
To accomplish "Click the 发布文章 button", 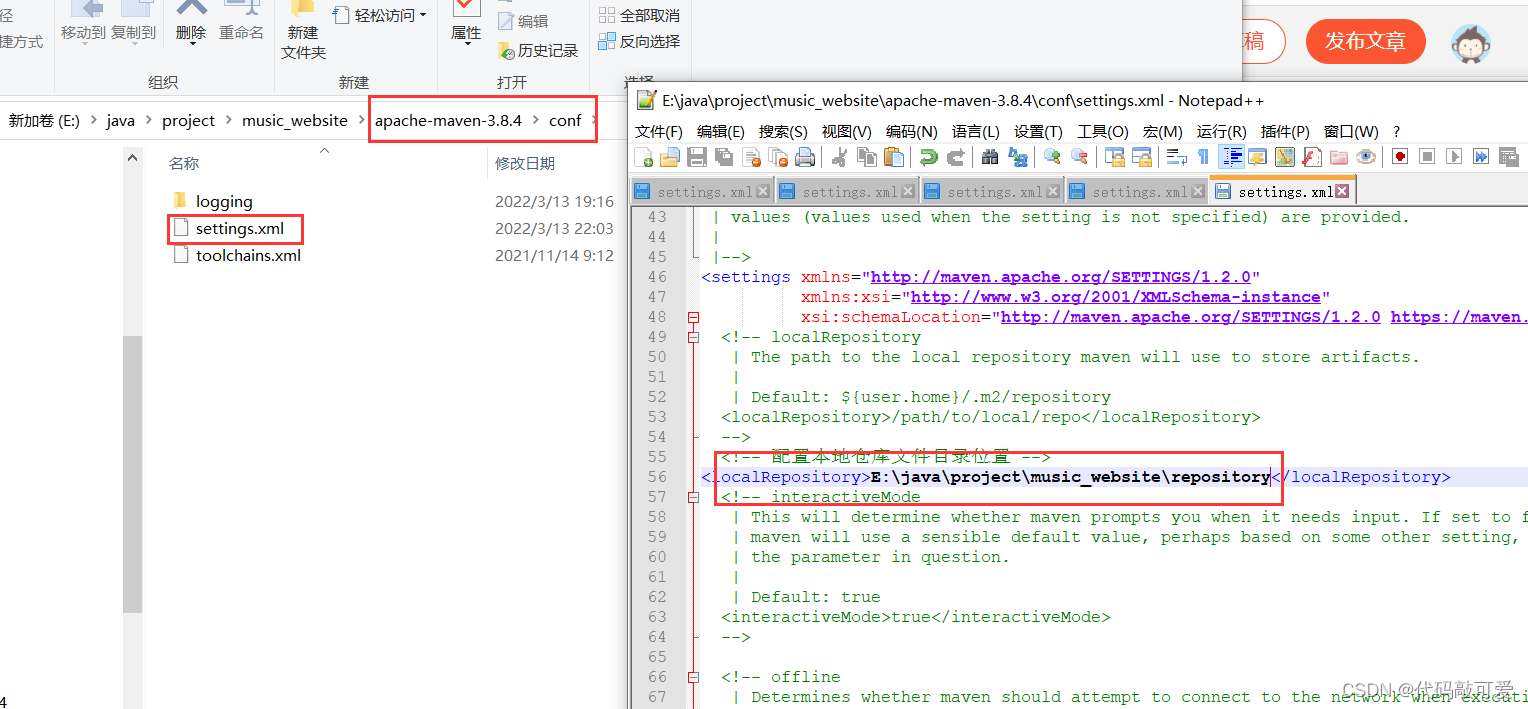I will [x=1365, y=41].
